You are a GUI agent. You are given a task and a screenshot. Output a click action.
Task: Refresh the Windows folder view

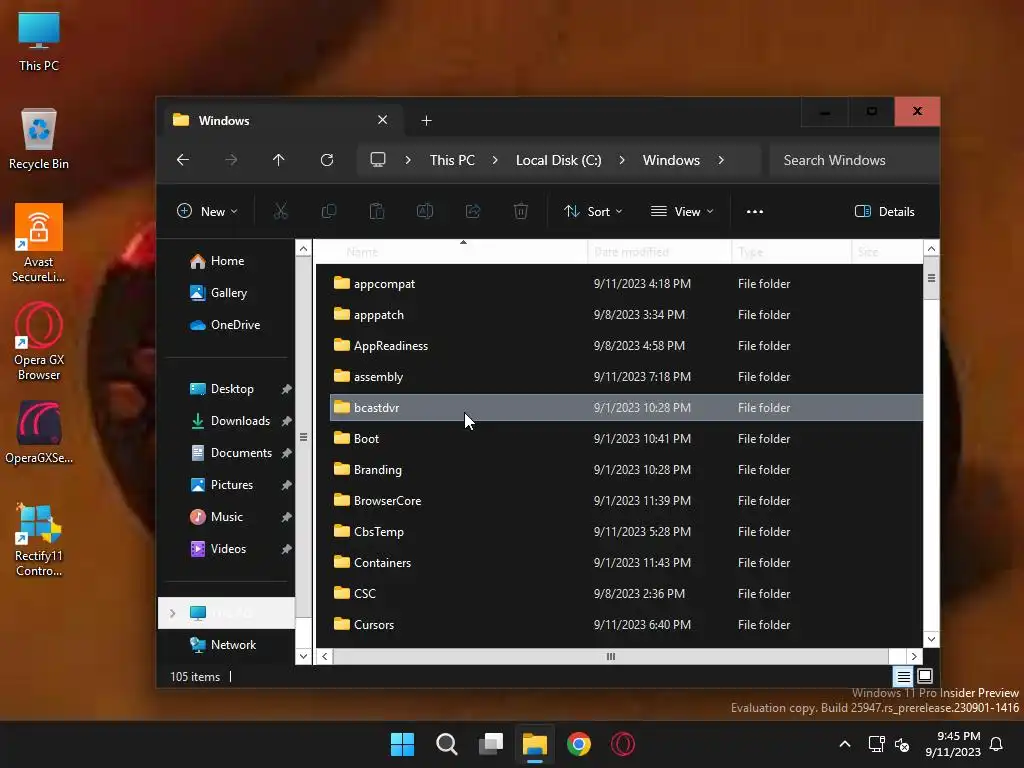pos(327,160)
